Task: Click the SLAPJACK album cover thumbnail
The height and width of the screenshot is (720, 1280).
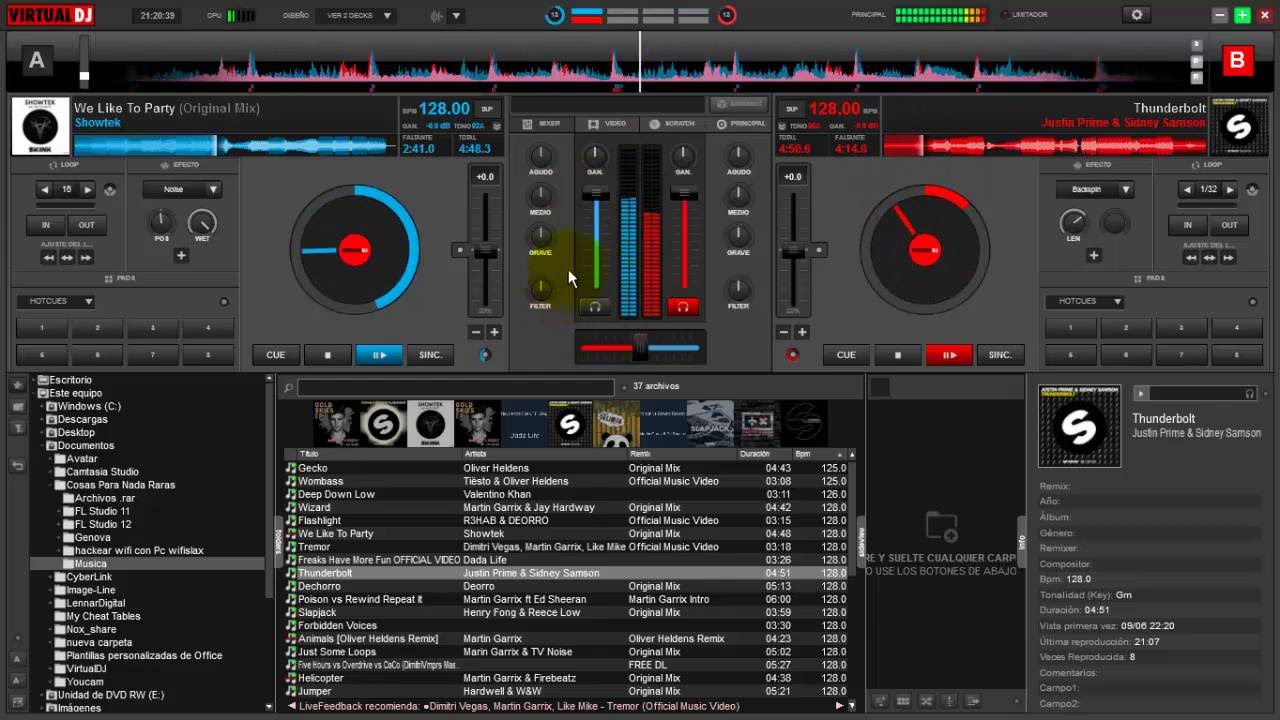Action: [x=710, y=424]
